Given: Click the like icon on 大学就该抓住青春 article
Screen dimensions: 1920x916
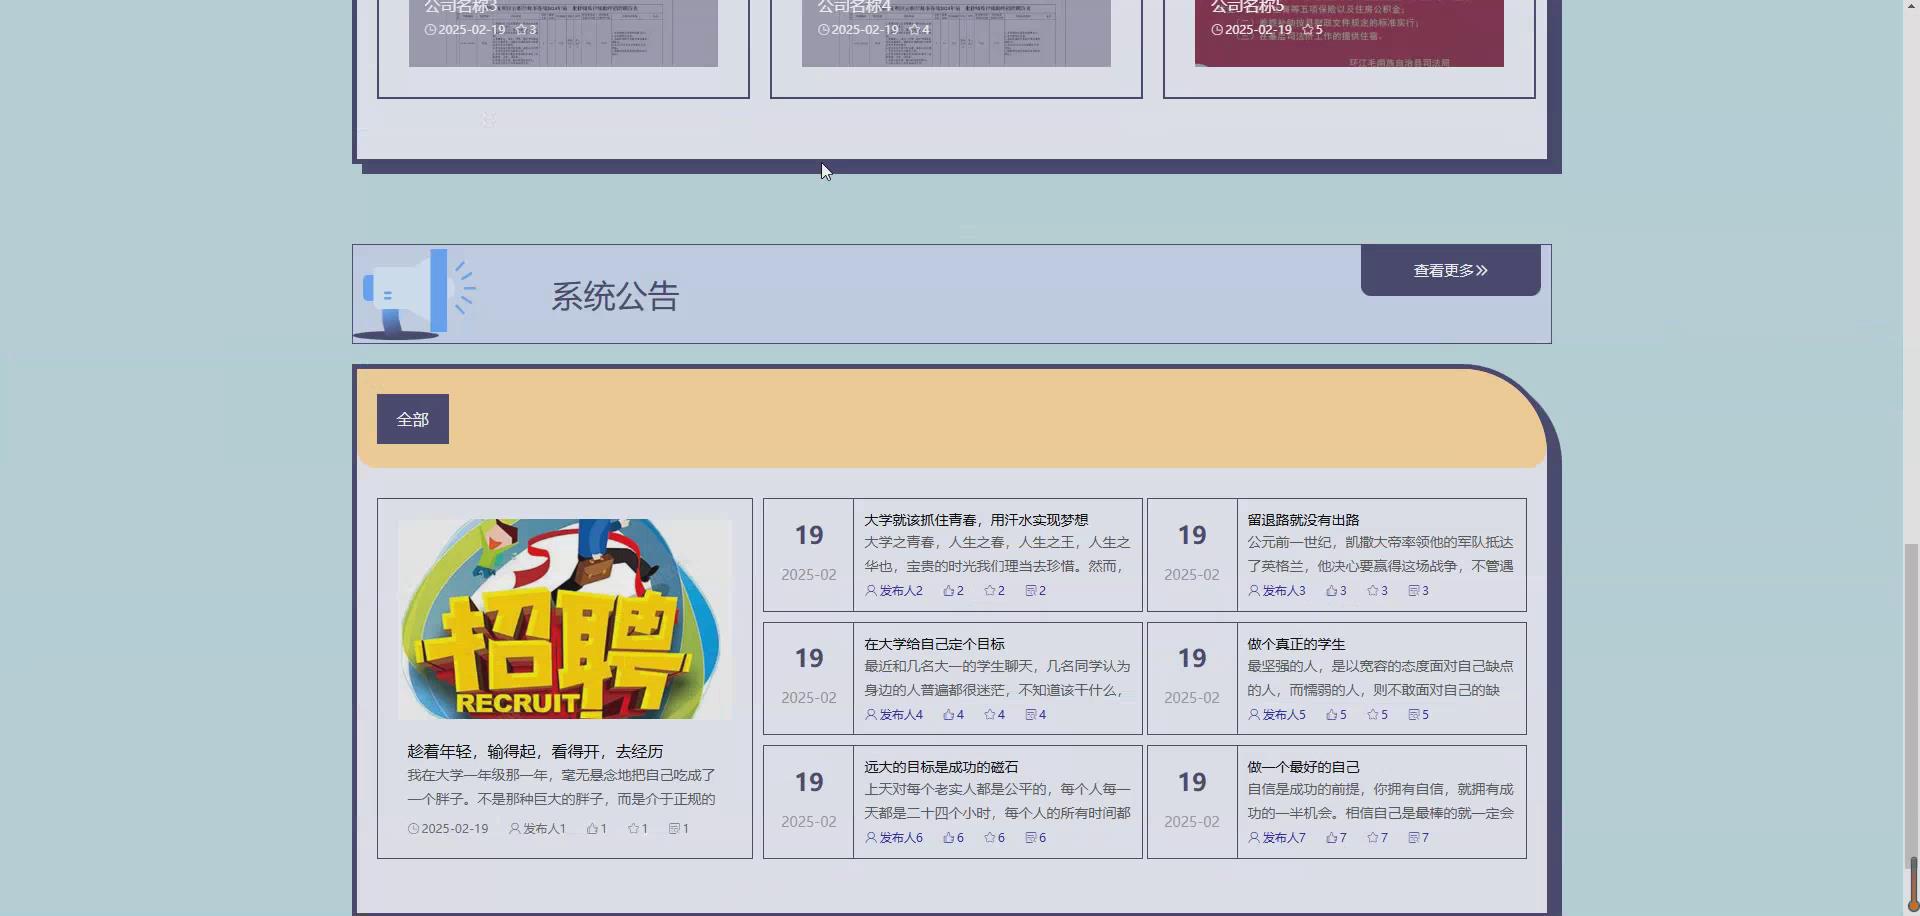Looking at the screenshot, I should 947,590.
